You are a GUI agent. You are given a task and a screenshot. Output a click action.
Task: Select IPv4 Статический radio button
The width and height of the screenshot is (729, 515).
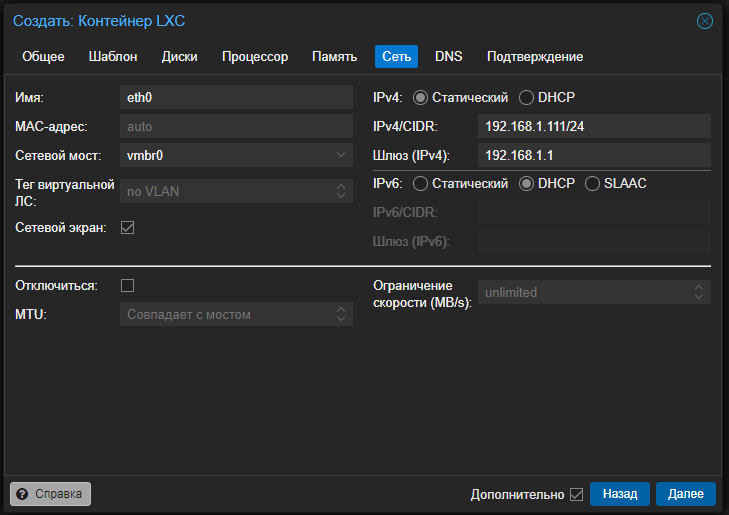pos(420,98)
